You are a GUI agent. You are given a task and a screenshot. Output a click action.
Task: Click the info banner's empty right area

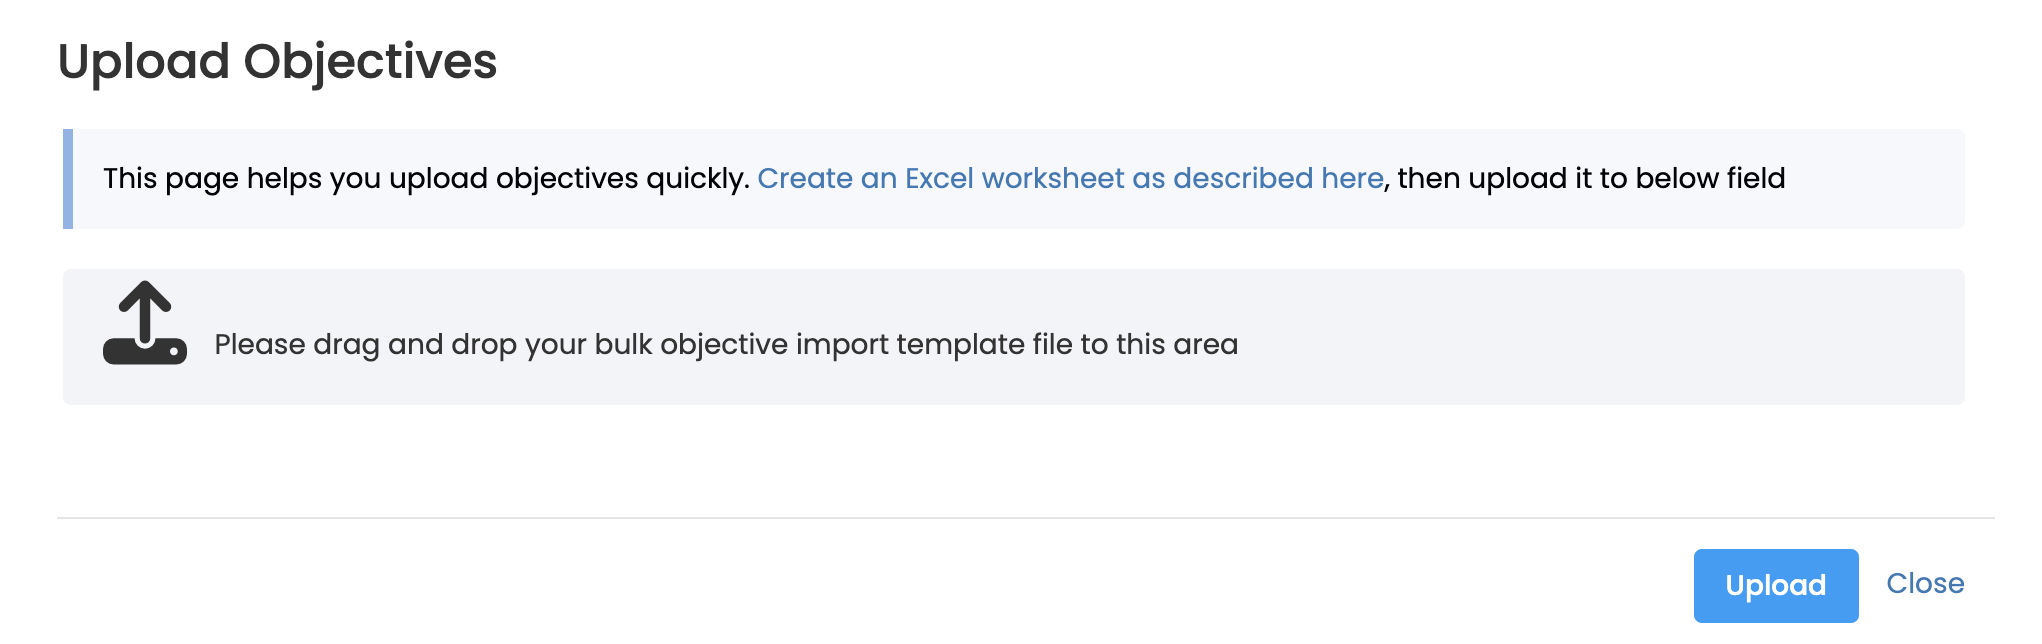[1880, 179]
